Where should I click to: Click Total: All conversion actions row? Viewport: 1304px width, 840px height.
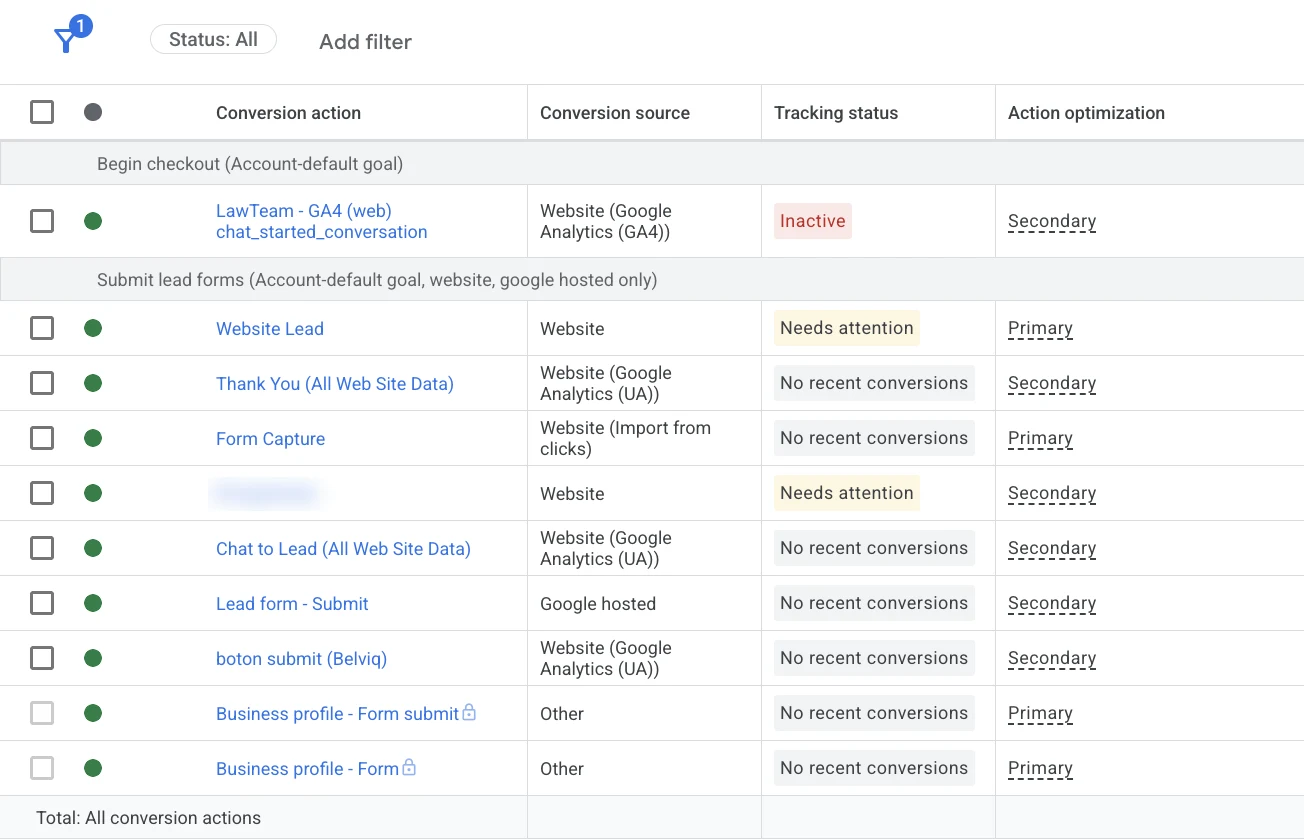click(652, 818)
